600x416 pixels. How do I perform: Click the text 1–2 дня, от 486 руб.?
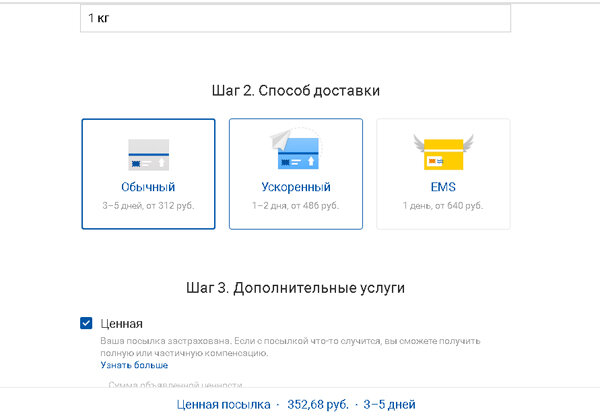[x=295, y=206]
